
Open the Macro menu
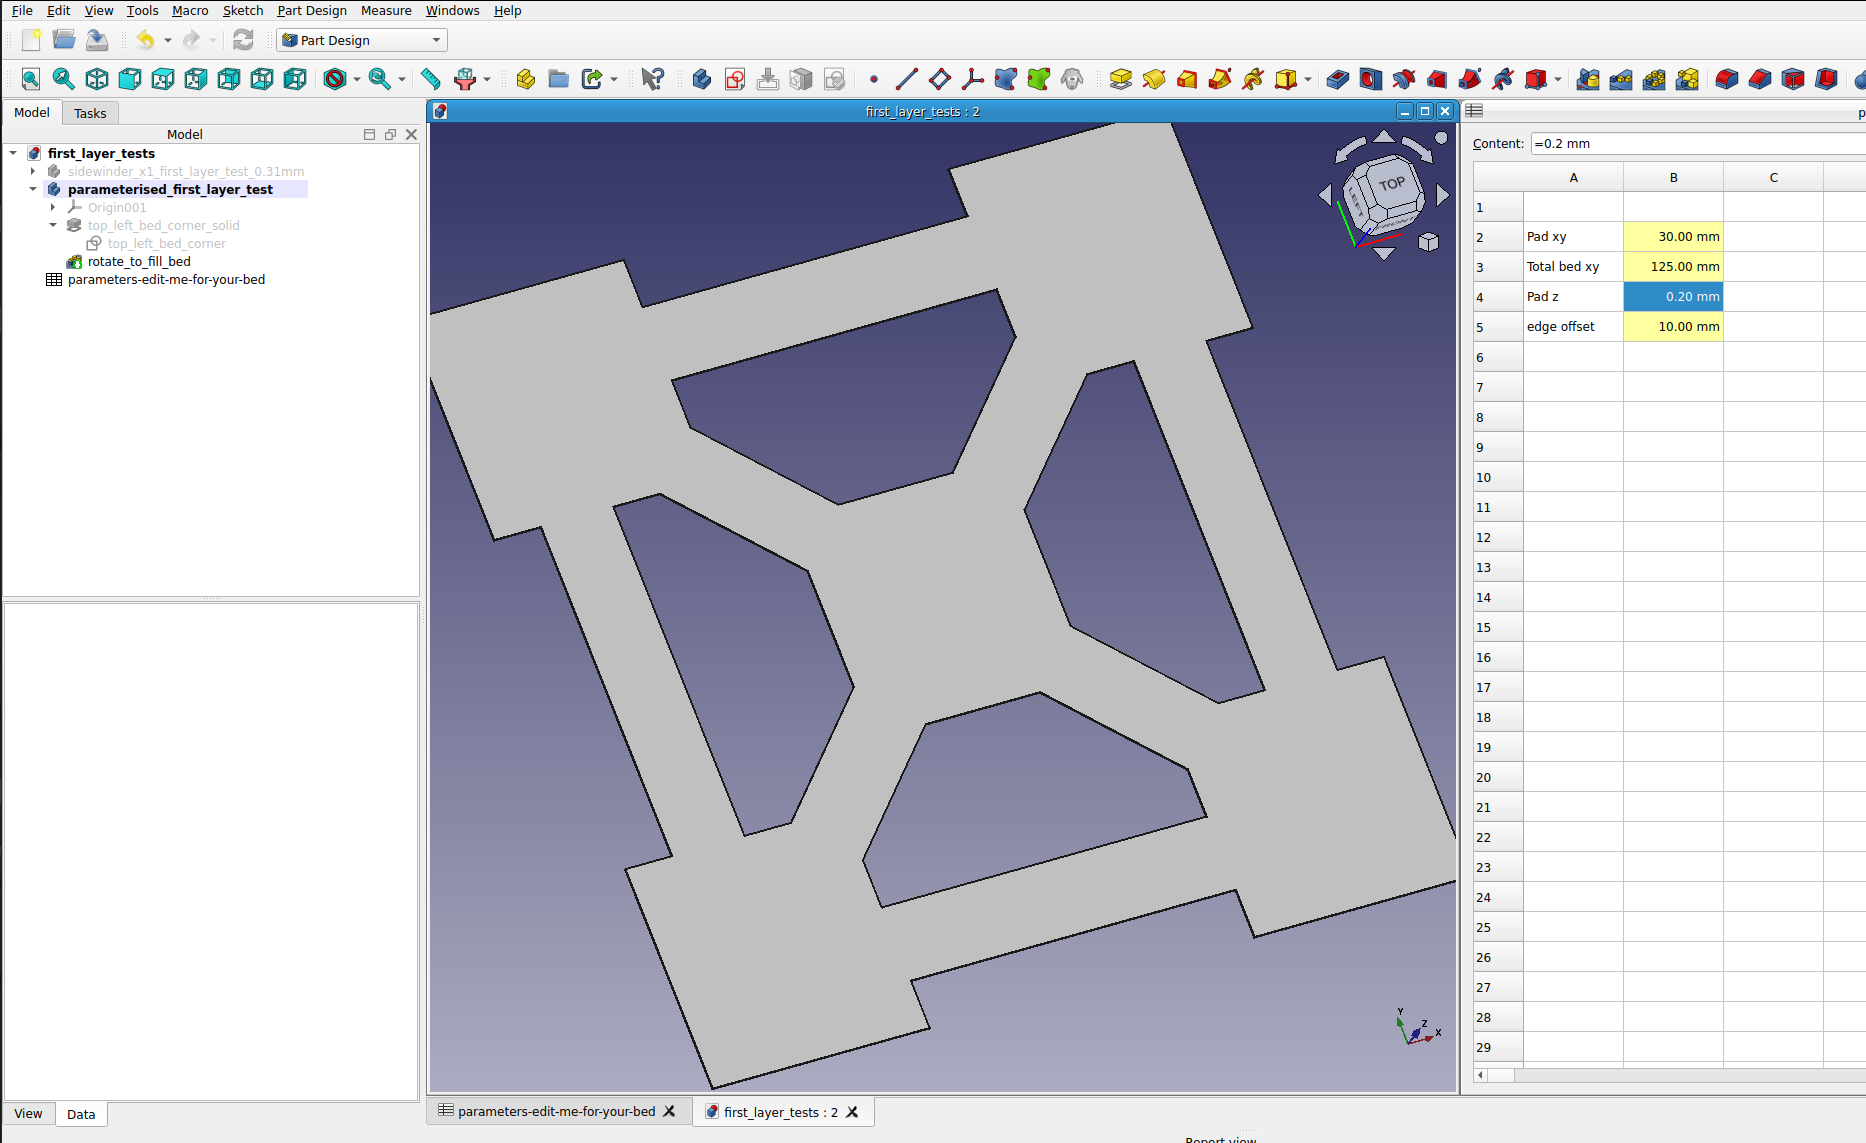tap(190, 10)
